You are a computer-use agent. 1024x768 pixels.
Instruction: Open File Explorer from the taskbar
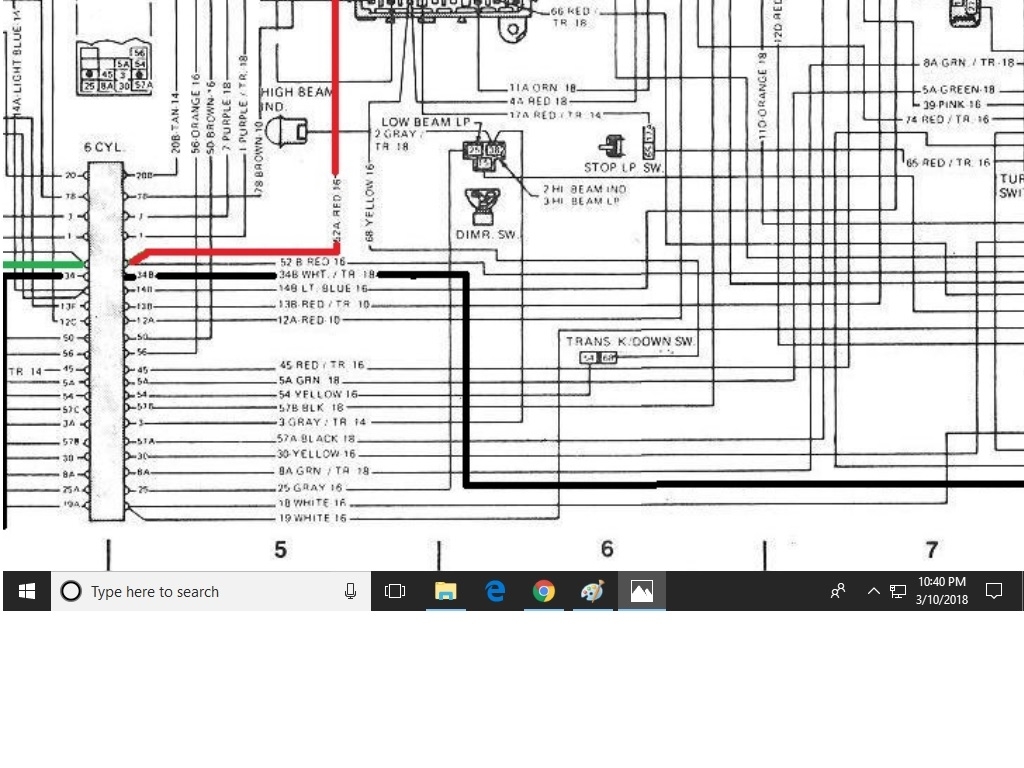tap(445, 592)
